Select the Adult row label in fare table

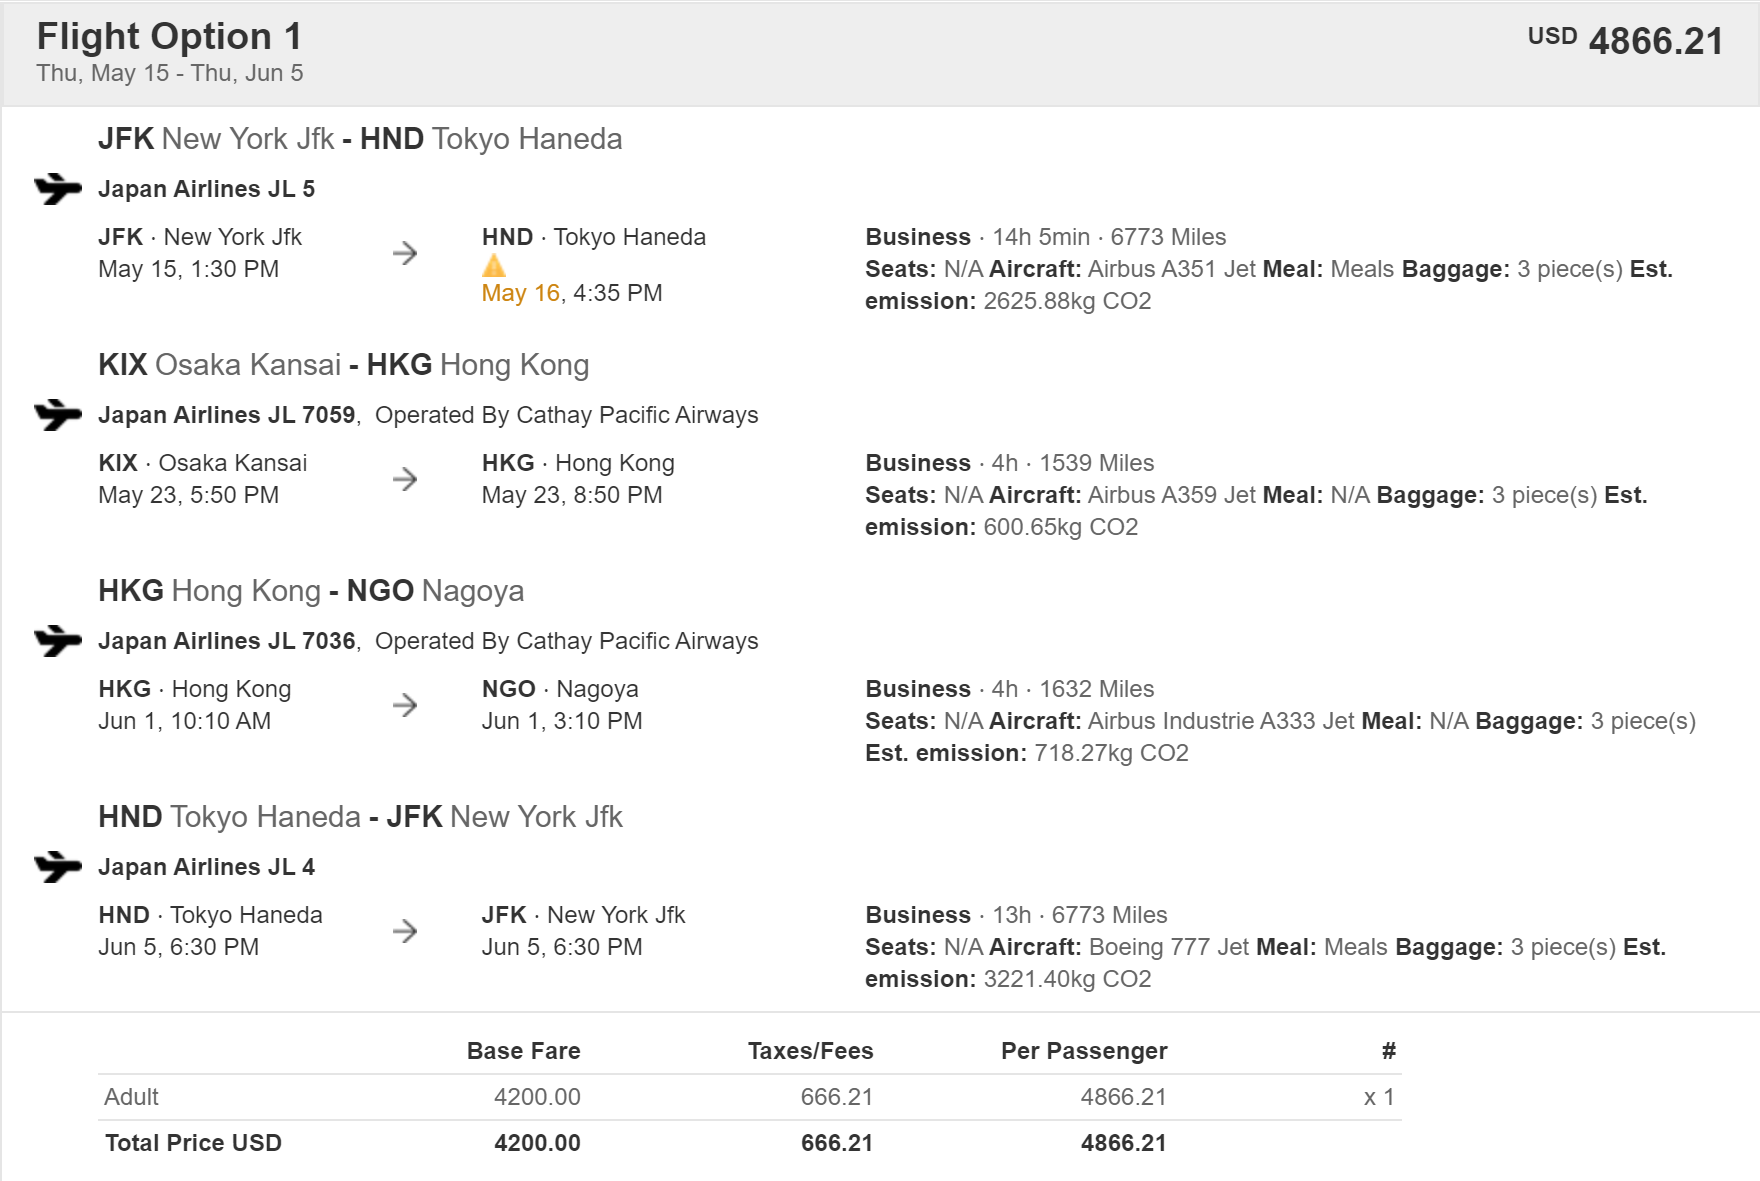(x=131, y=1097)
